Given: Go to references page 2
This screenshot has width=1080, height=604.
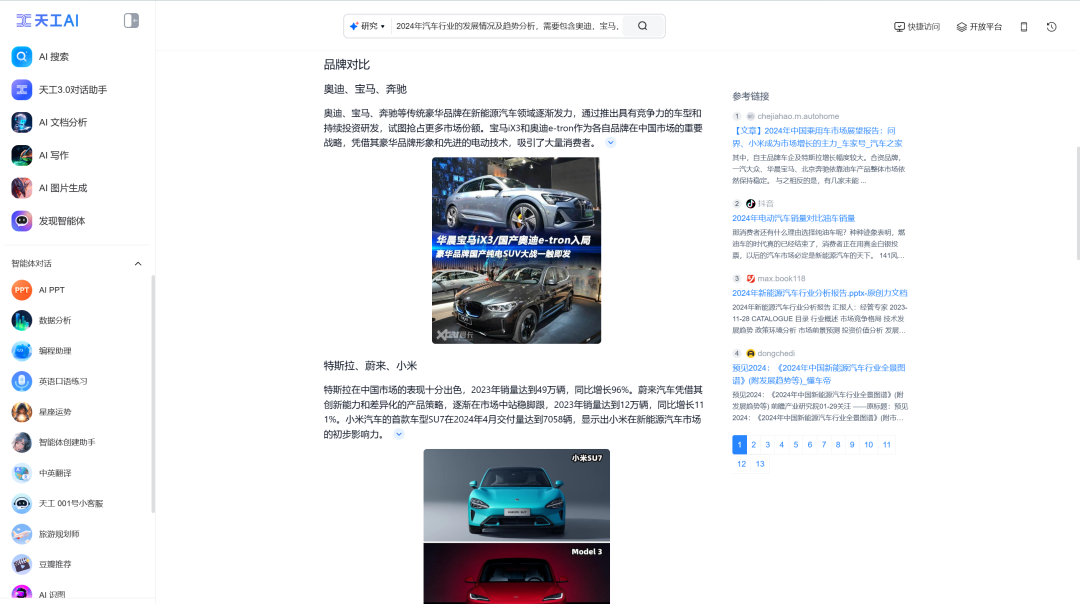Looking at the screenshot, I should [x=754, y=445].
